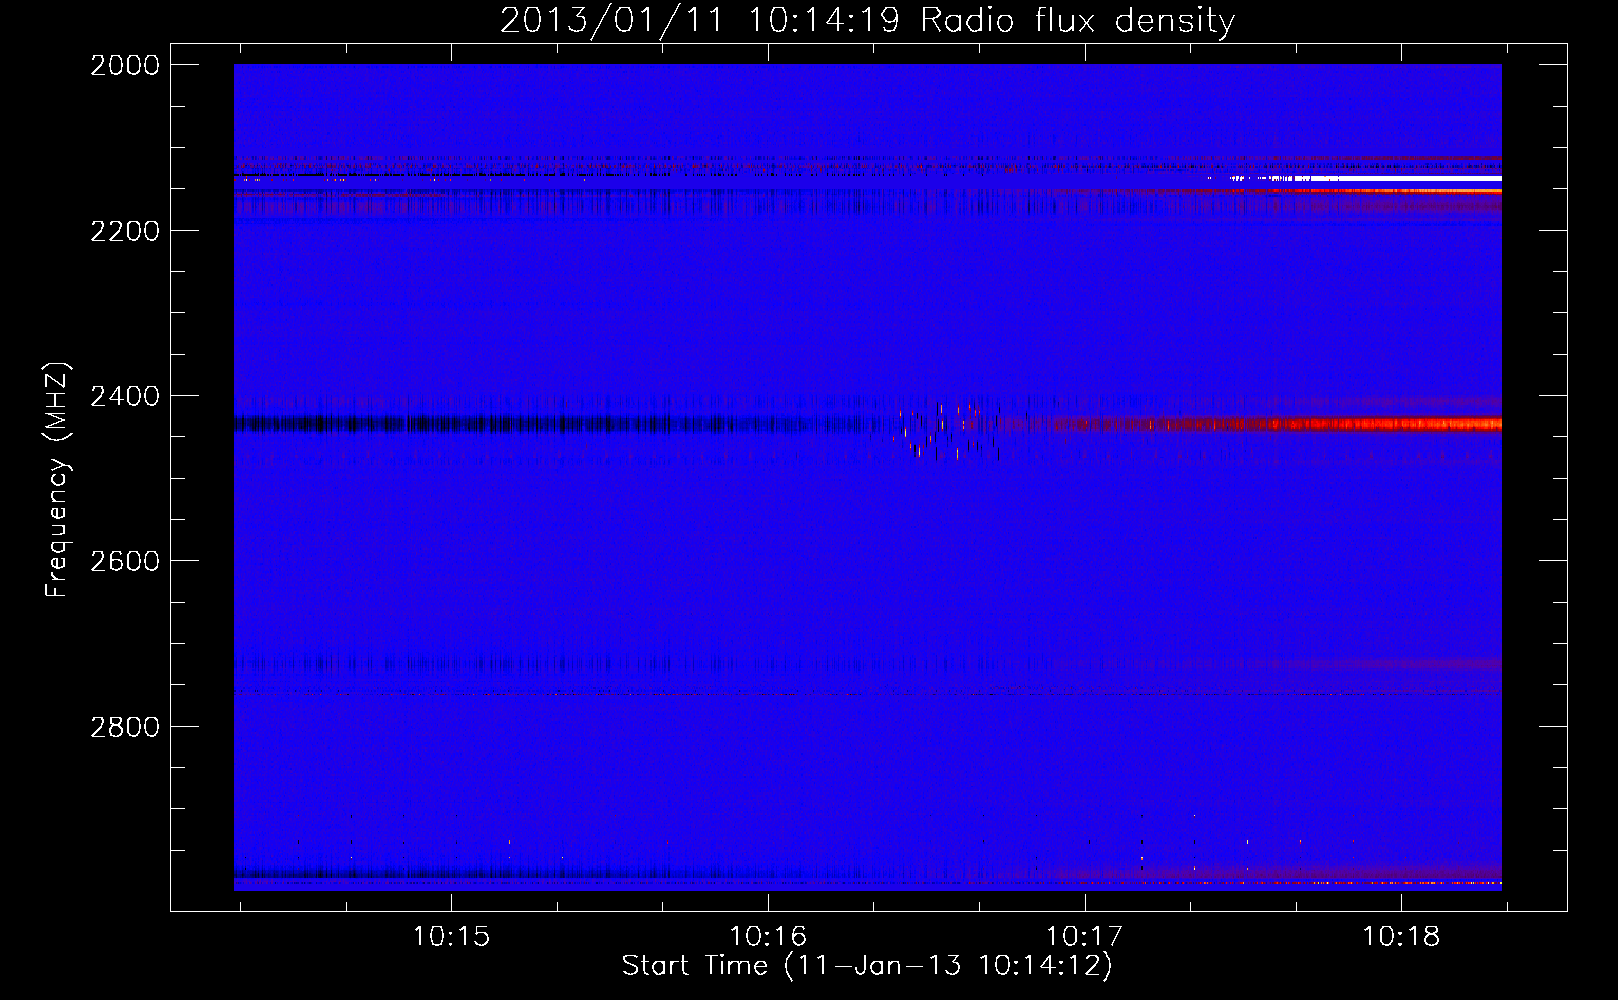
Task: Click the plot title "2013/01/11 10:14:19 Radio flux density"
Action: point(867,20)
